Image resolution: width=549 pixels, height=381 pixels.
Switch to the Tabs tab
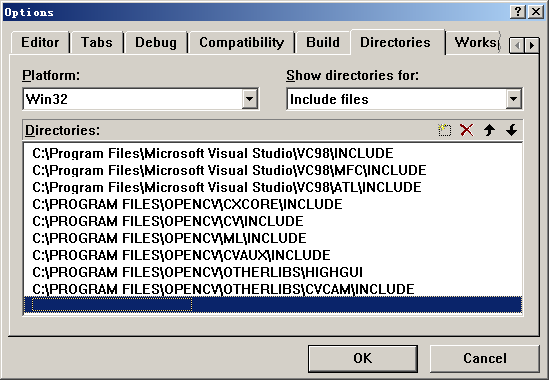tap(97, 42)
